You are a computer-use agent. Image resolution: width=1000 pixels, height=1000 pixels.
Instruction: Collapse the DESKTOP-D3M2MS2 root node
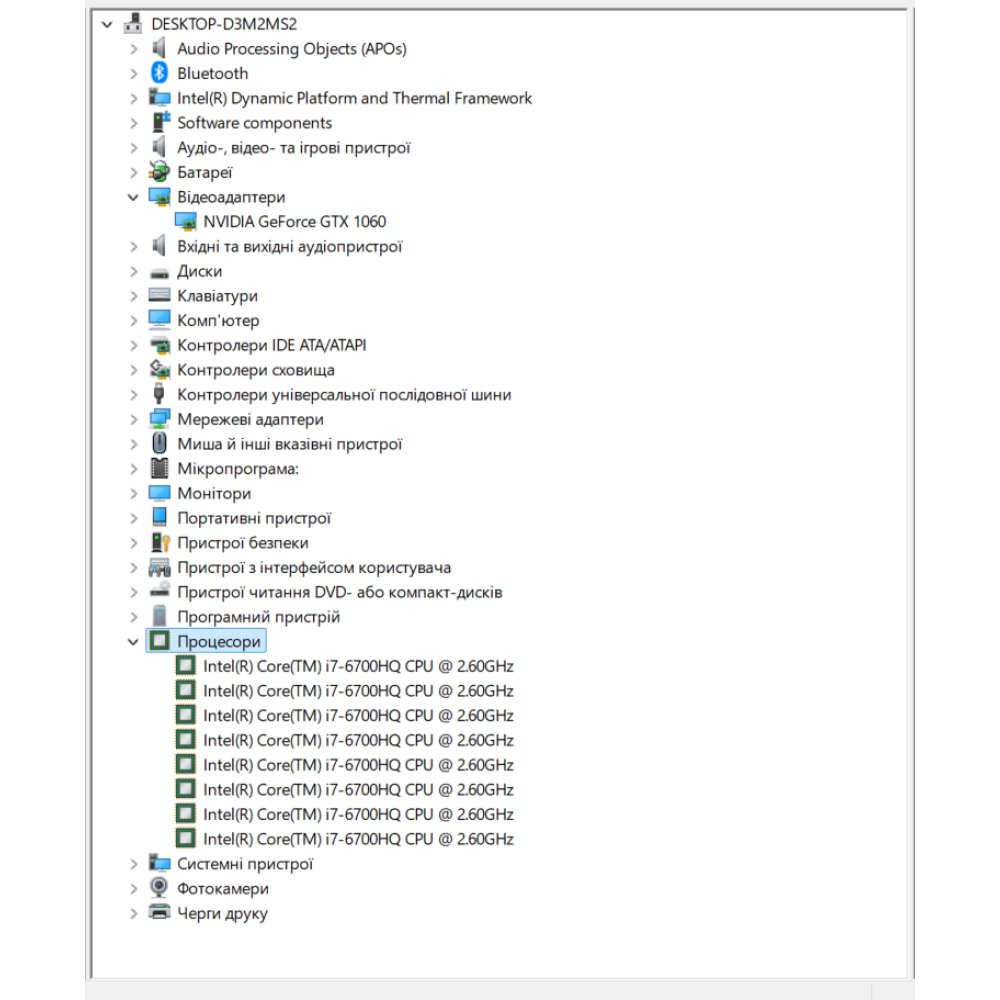click(108, 24)
